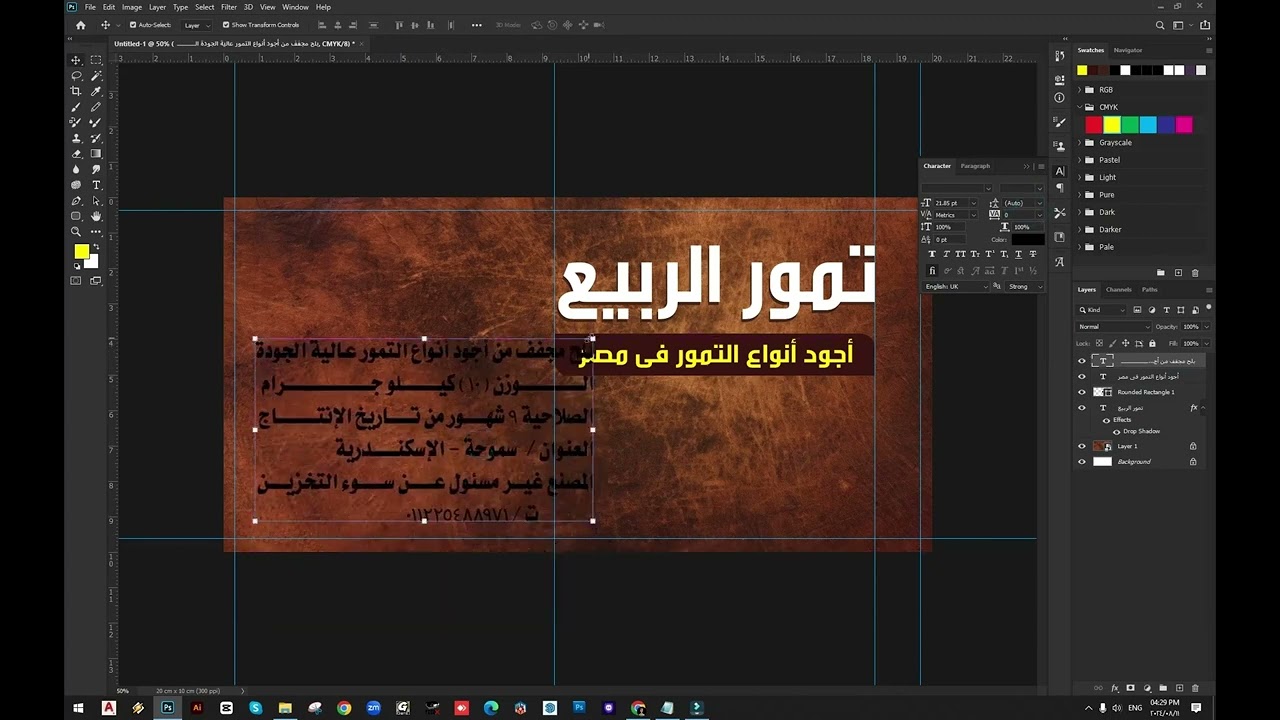The image size is (1280, 720).
Task: Toggle Drop Shadow effect visibility
Action: pos(1116,431)
